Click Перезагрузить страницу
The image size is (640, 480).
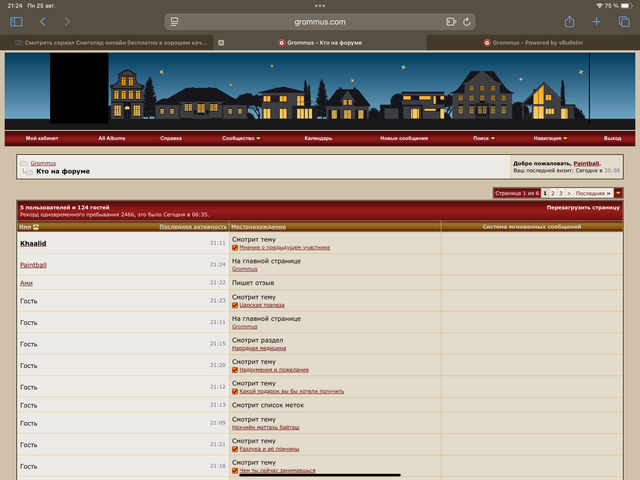(x=583, y=207)
